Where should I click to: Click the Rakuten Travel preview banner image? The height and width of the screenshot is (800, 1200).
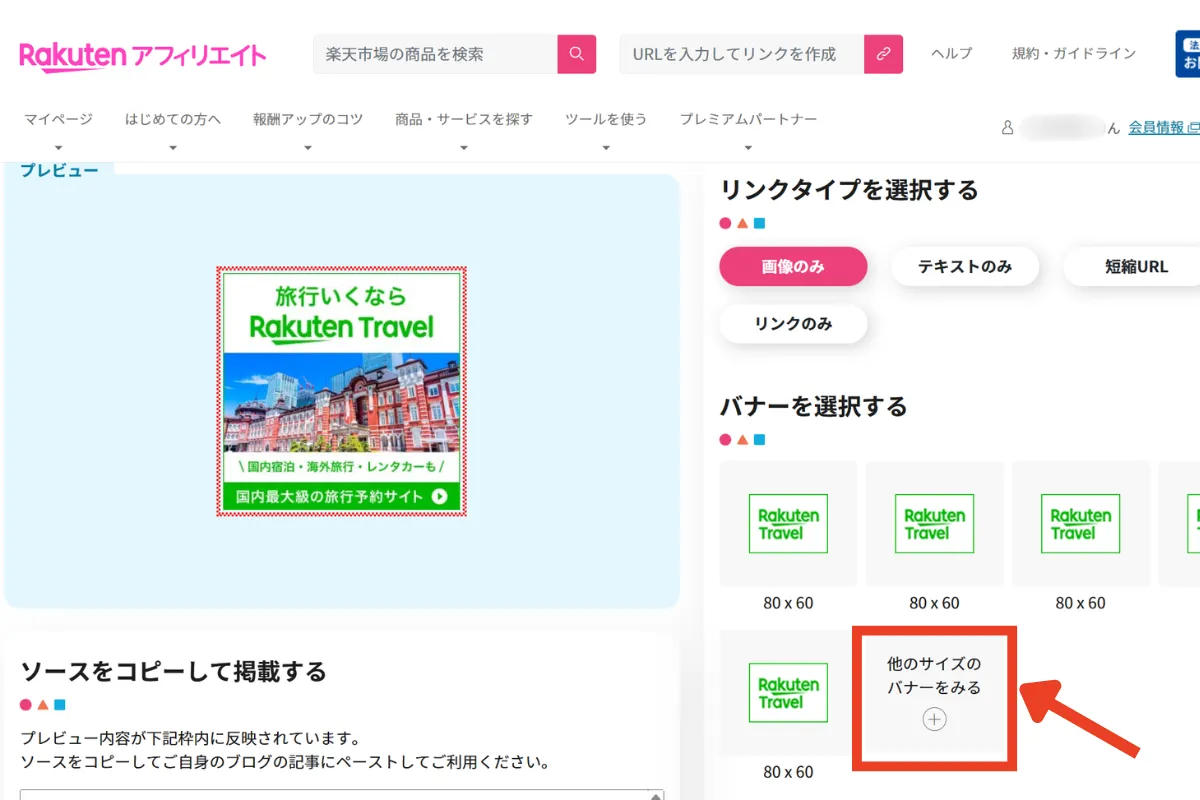tap(341, 391)
